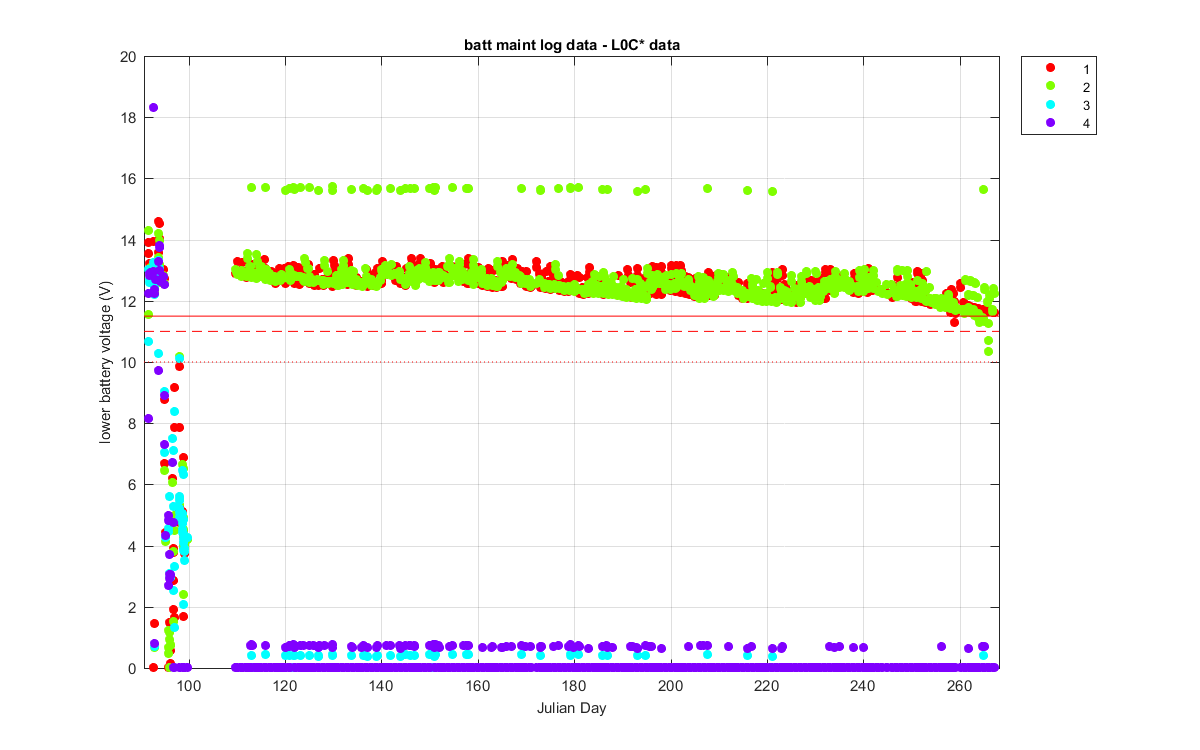Click the dotted red threshold line at 10V

click(x=571, y=362)
